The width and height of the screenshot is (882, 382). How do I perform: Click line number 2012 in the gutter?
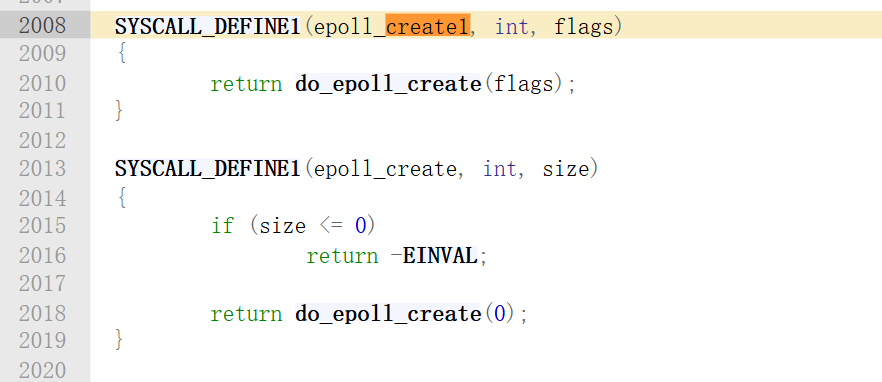coord(42,140)
